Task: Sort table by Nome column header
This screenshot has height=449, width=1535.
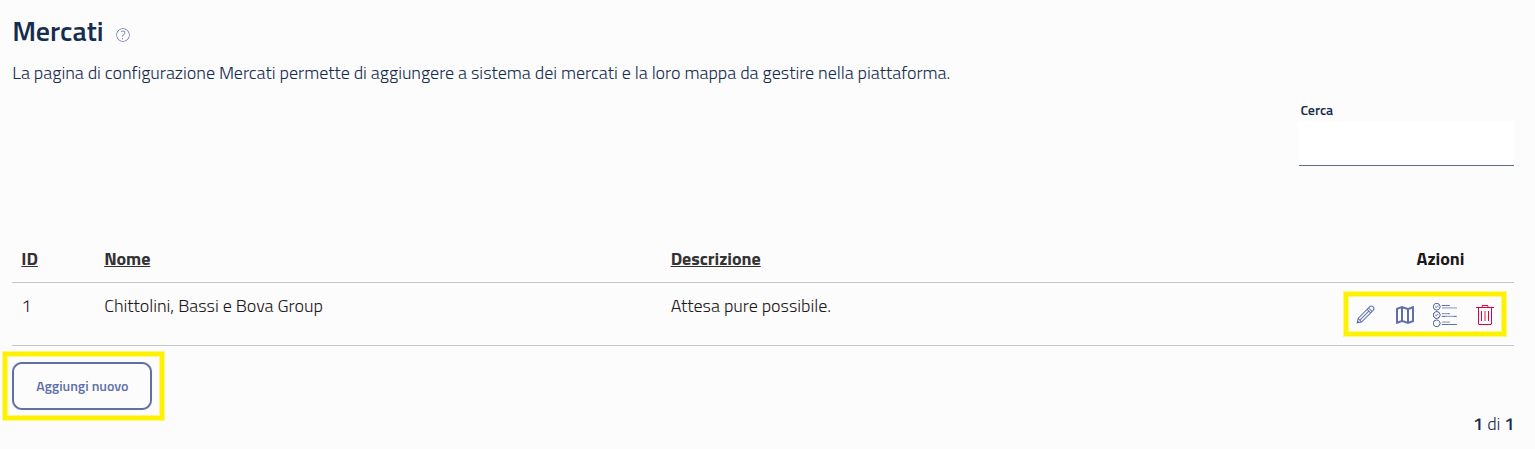Action: 127,260
